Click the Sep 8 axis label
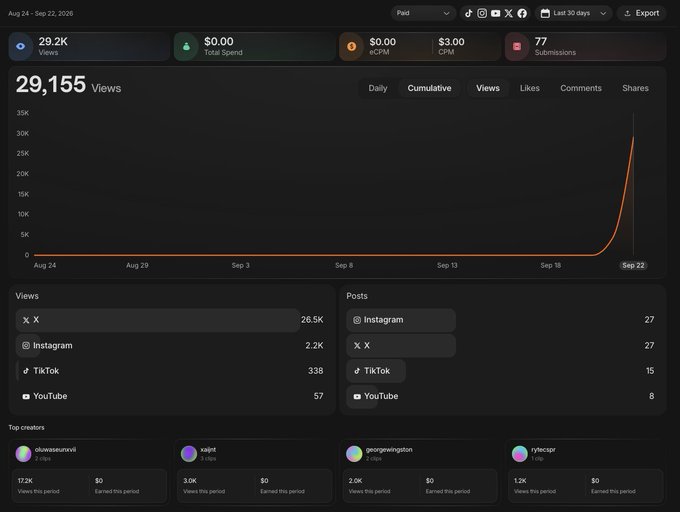Image resolution: width=680 pixels, height=512 pixels. pos(344,265)
